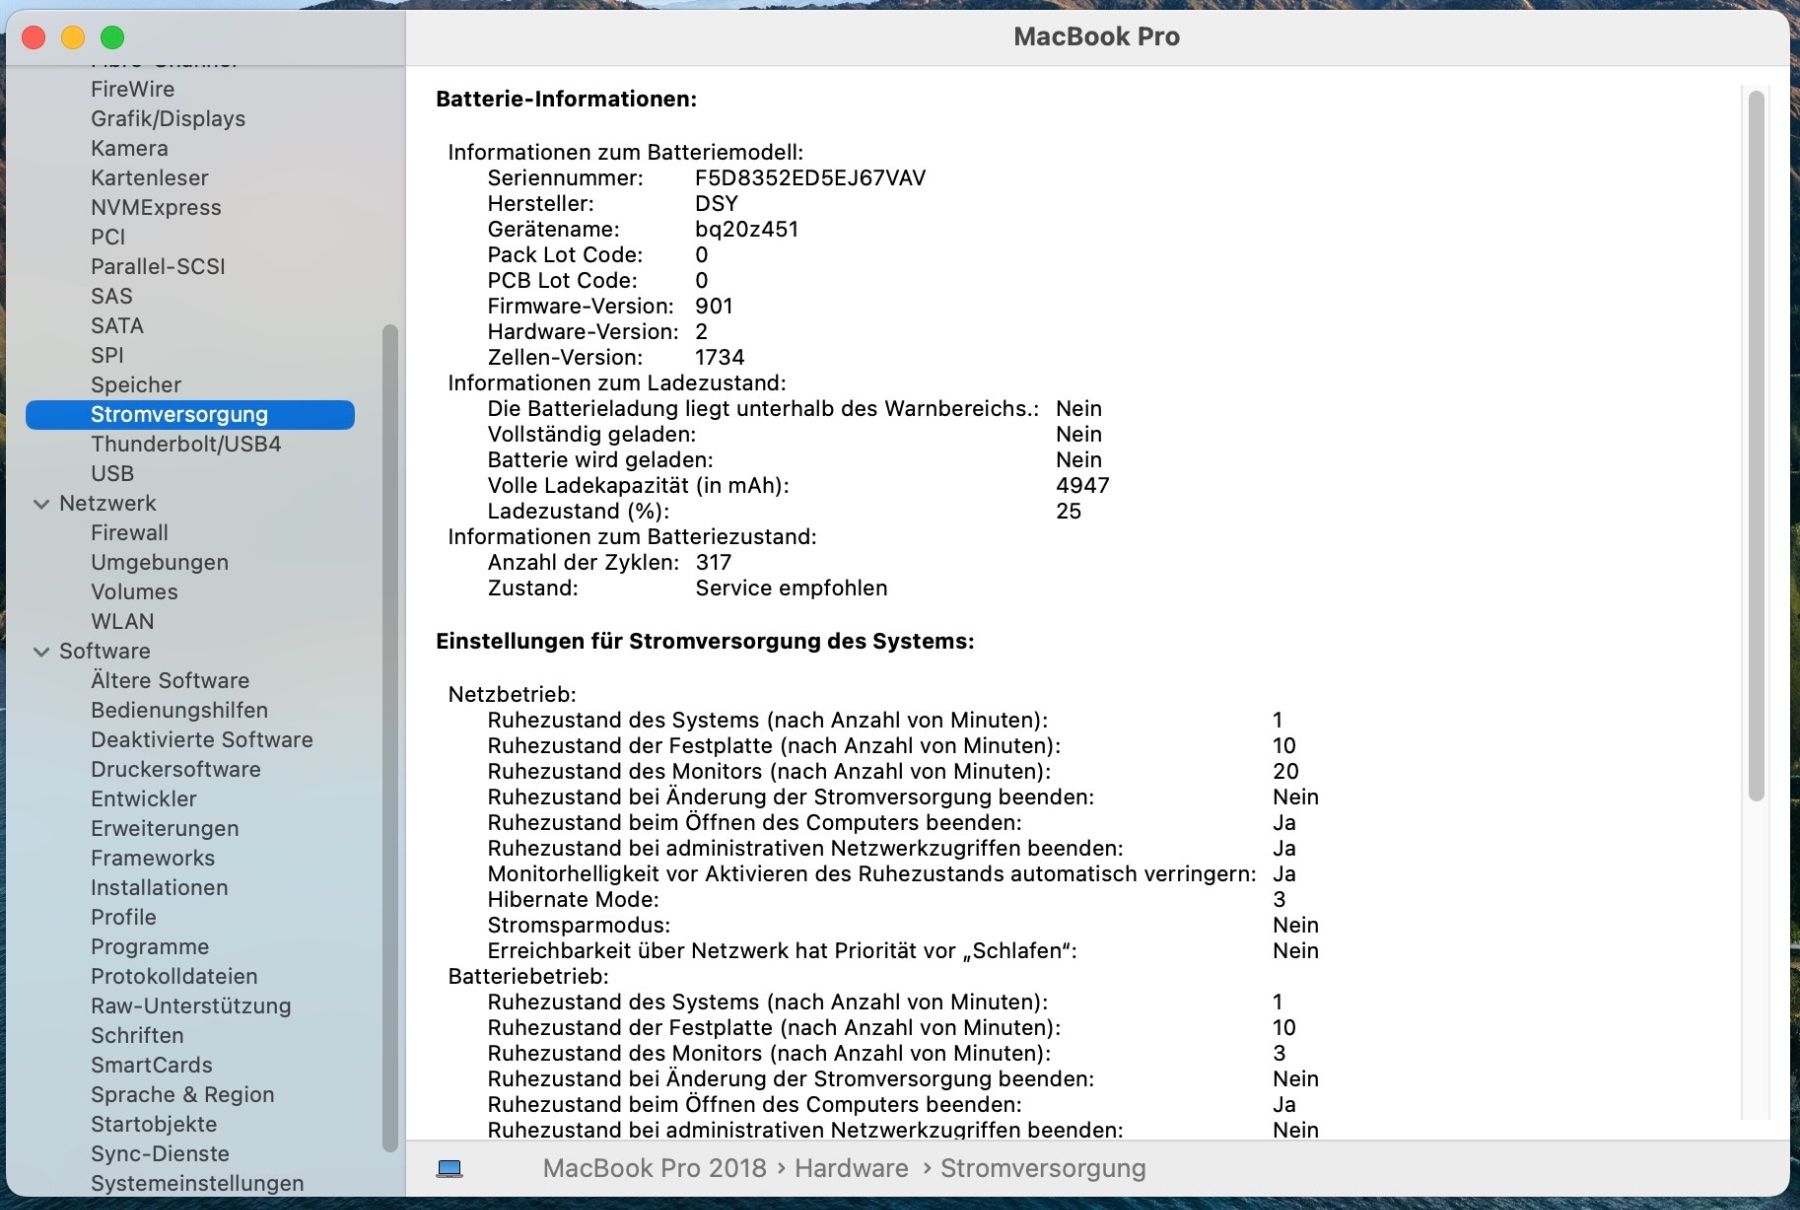Viewport: 1800px width, 1210px height.
Task: Open Grafik/Displays hardware entry
Action: point(168,119)
